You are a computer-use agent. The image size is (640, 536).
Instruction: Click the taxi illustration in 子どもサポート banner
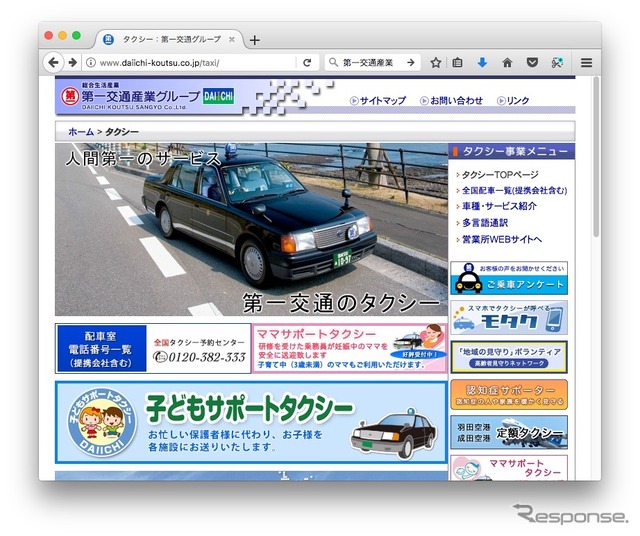pos(394,433)
